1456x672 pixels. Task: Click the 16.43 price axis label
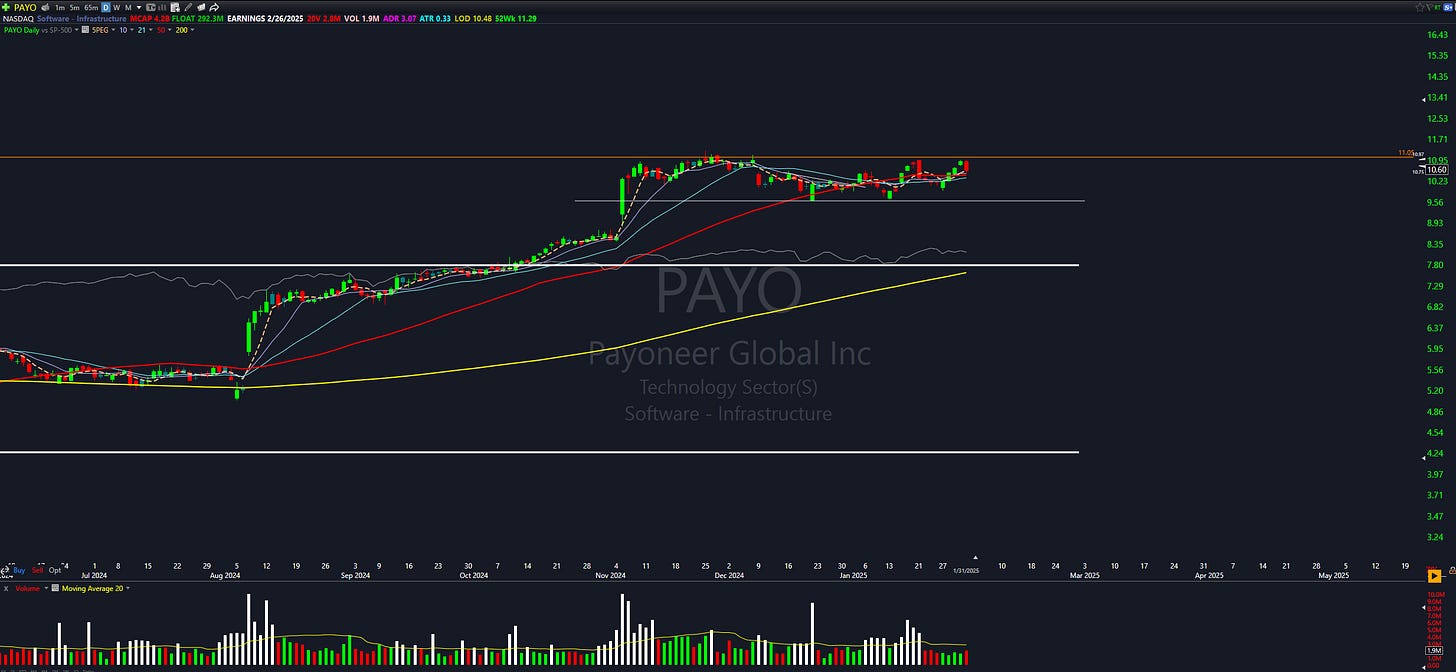point(1438,34)
